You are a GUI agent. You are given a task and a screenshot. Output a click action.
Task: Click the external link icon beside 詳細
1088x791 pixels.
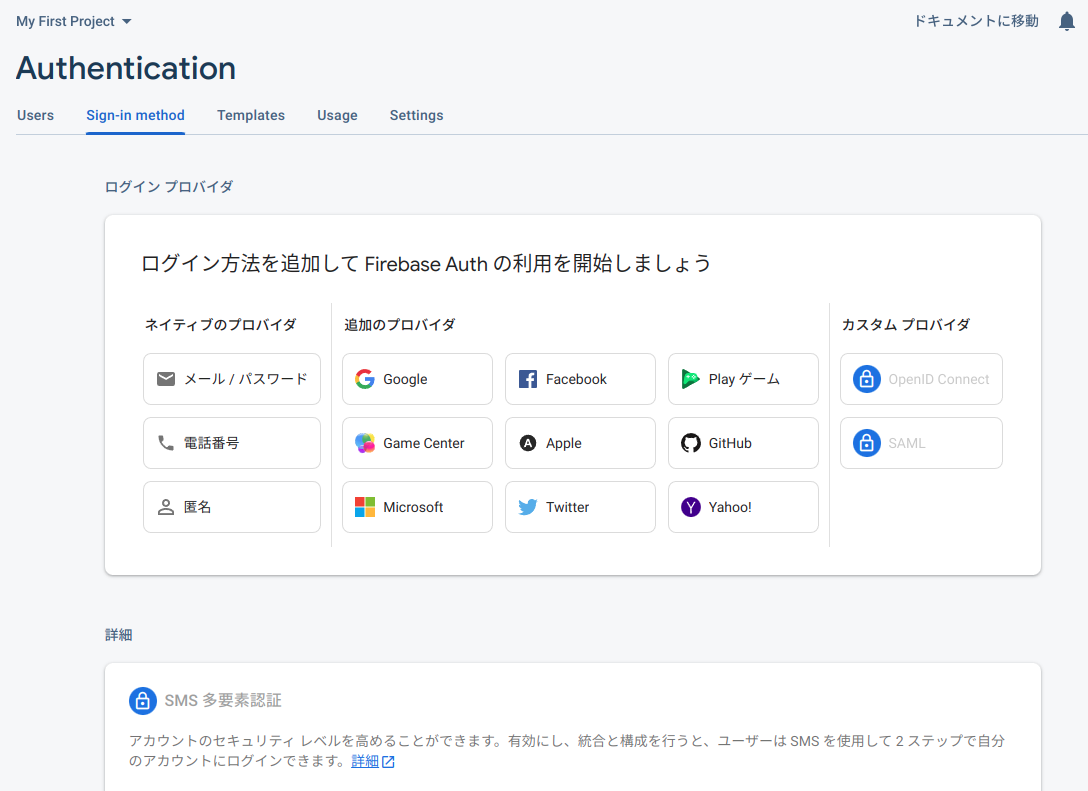pos(389,762)
